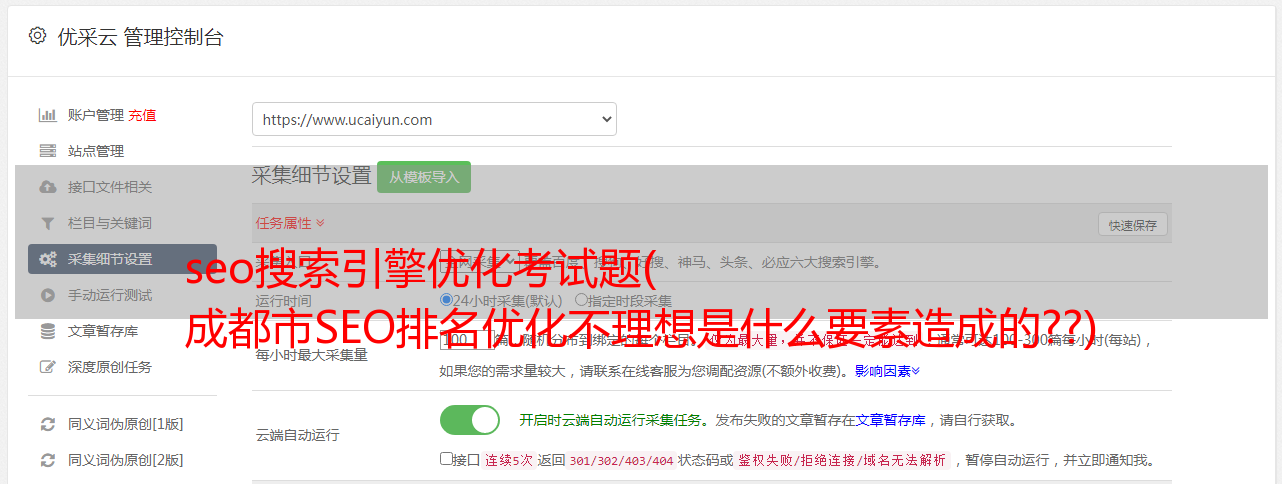Image resolution: width=1282 pixels, height=484 pixels.
Task: Click the database icon for 文章暂存库
Action: [x=47, y=331]
